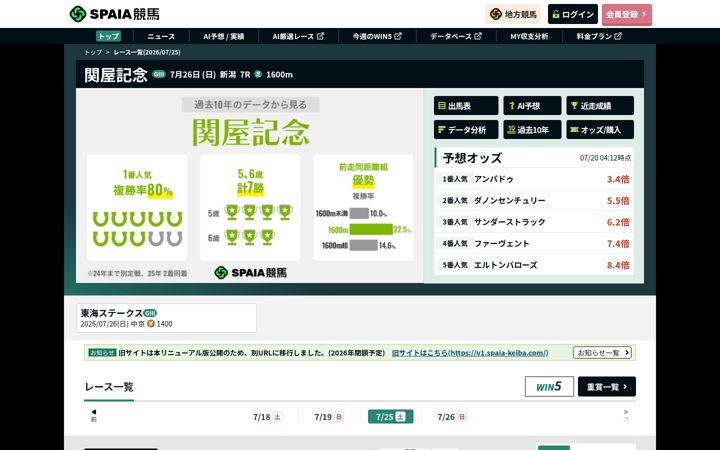Click the レース一覧 section heading
The image size is (720, 450).
tap(109, 387)
